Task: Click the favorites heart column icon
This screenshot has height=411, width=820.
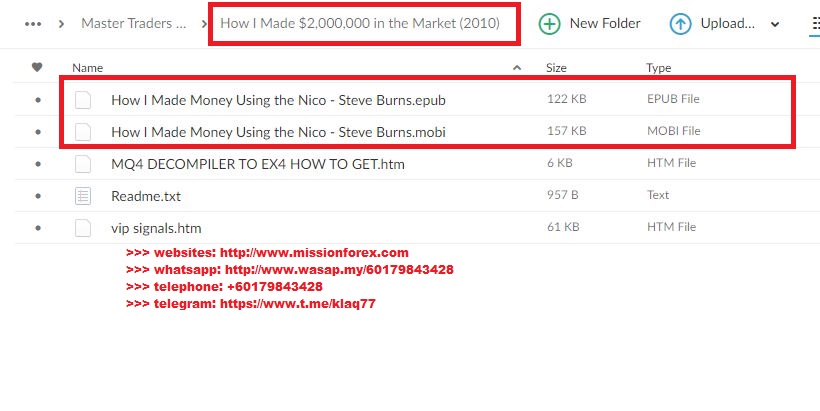Action: 37,67
